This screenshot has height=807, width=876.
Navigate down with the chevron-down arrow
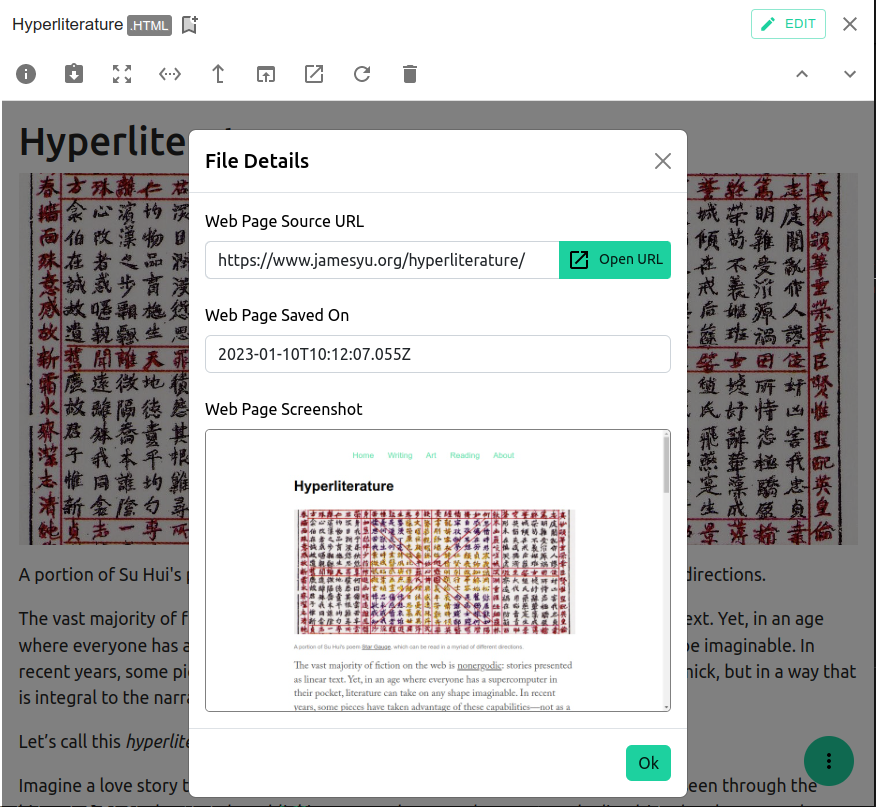(x=849, y=74)
